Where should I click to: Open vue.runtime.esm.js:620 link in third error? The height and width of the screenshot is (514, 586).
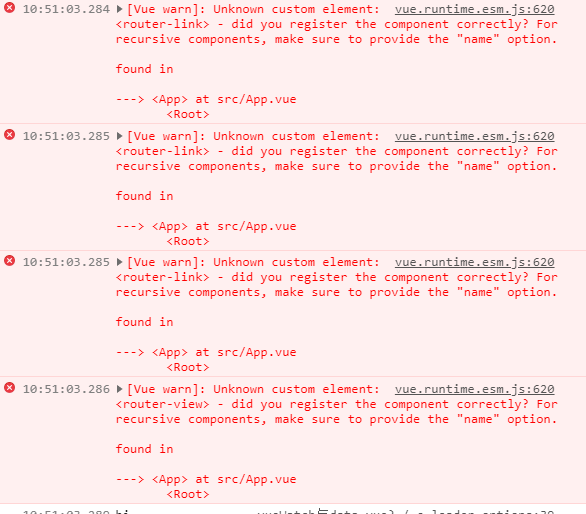point(475,262)
